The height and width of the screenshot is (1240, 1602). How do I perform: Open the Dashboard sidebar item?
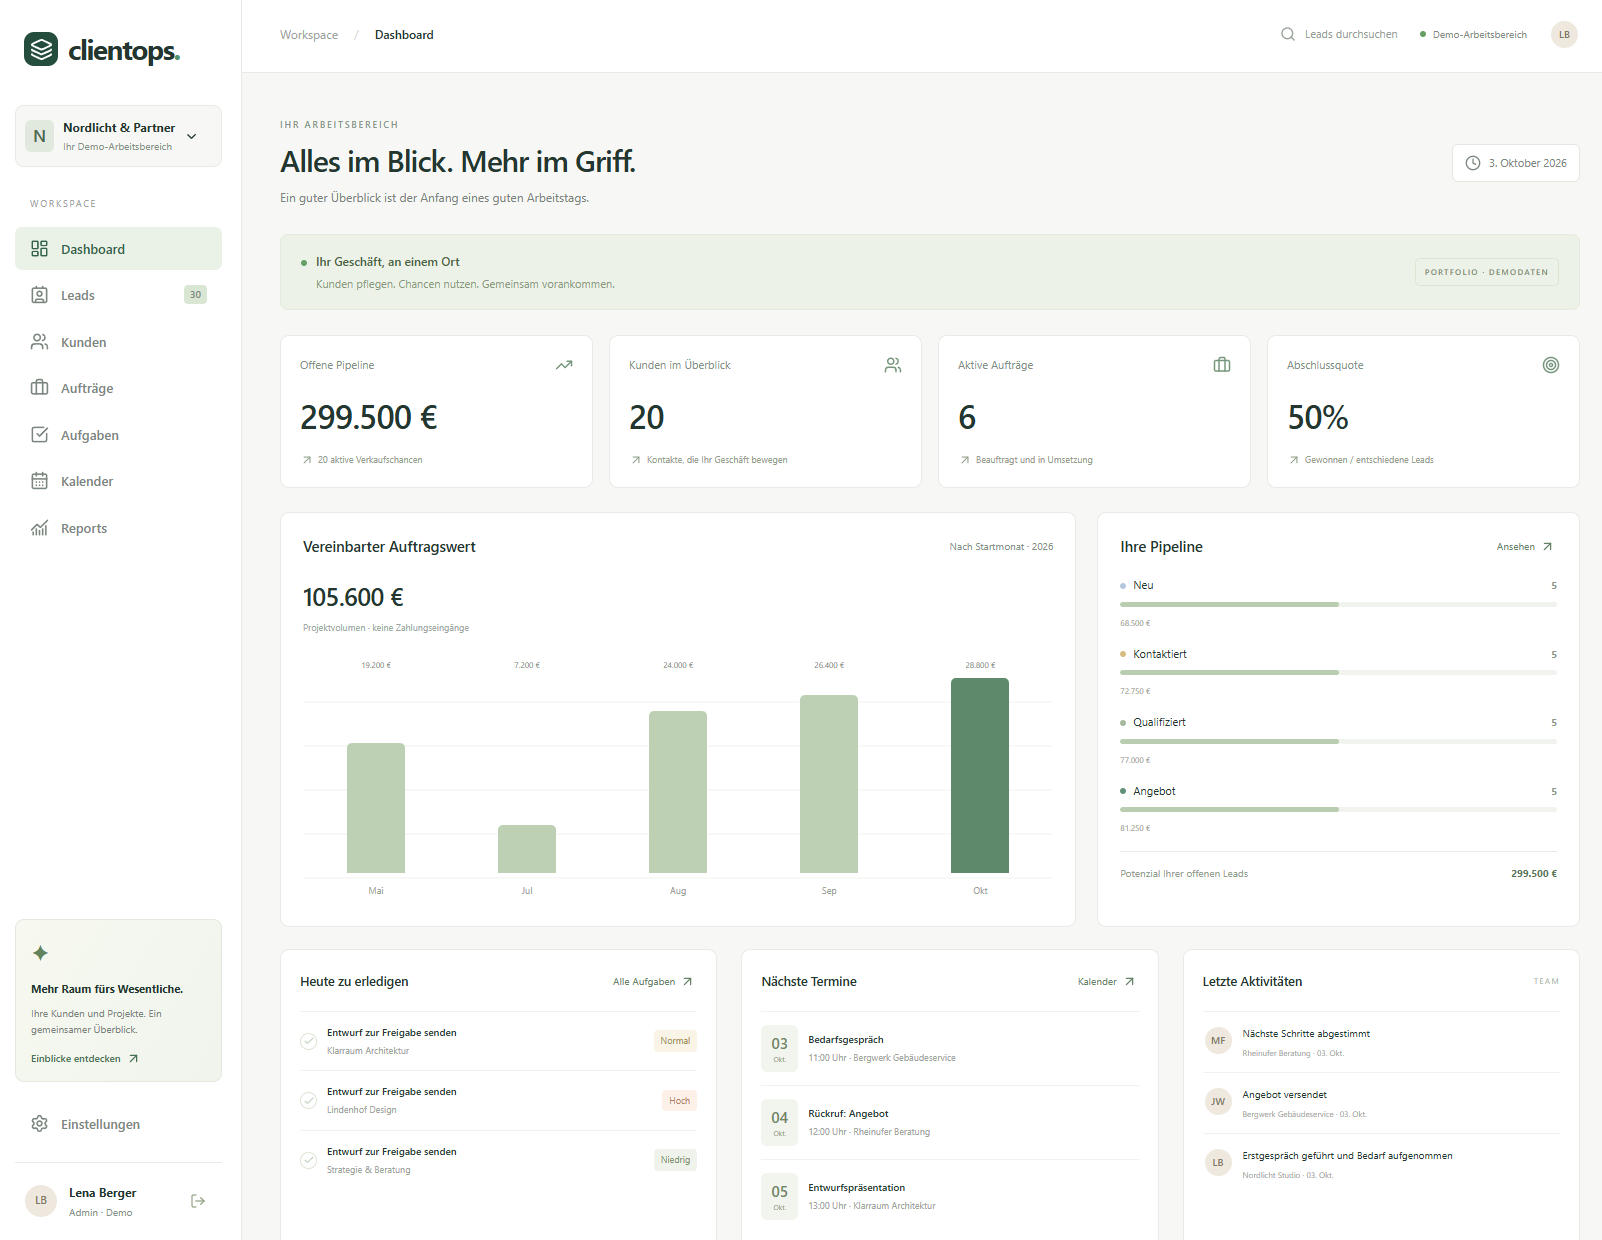(x=118, y=249)
